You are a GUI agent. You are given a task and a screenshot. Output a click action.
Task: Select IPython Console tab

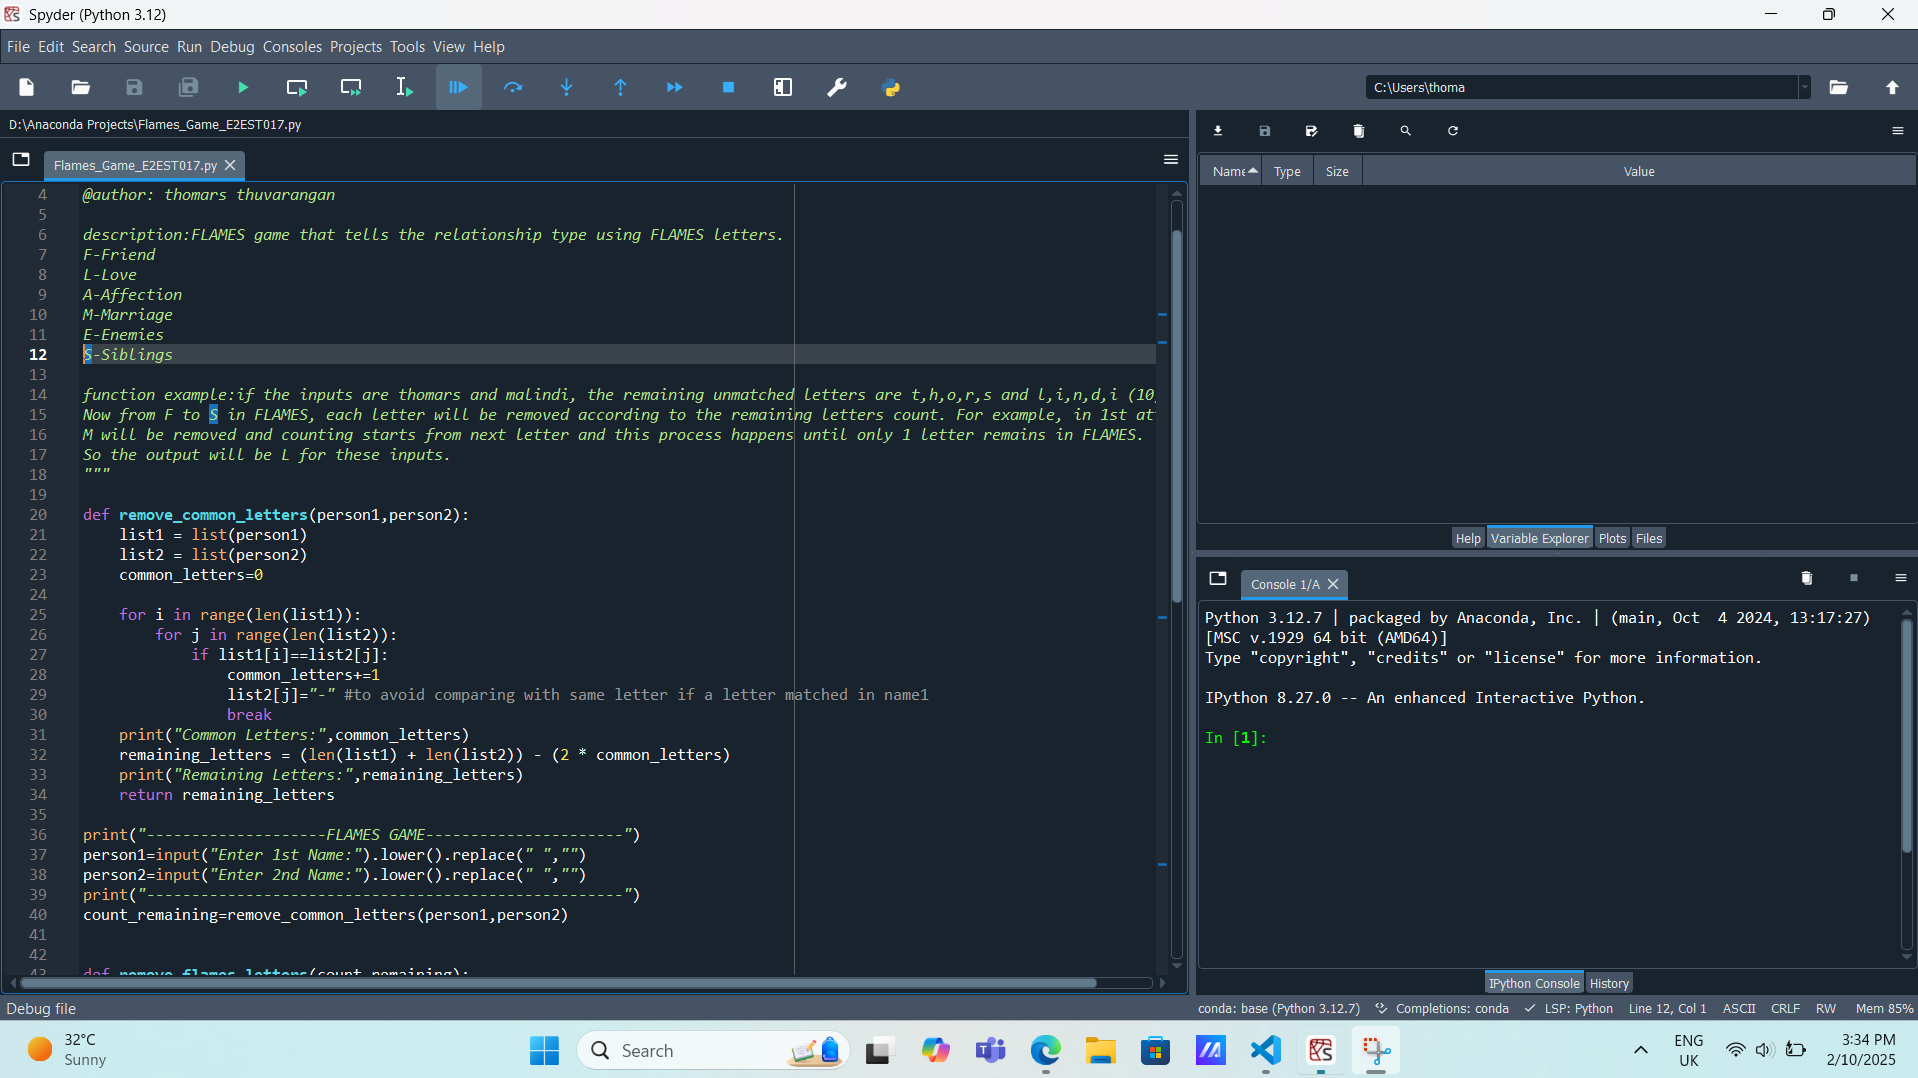click(x=1534, y=984)
